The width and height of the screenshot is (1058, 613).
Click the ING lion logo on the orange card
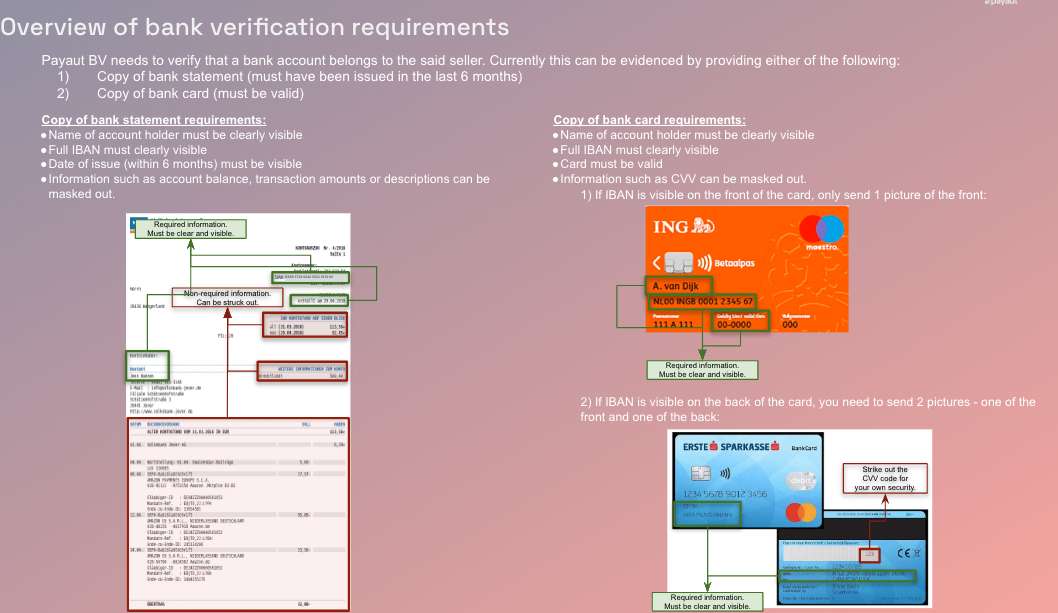[x=702, y=227]
